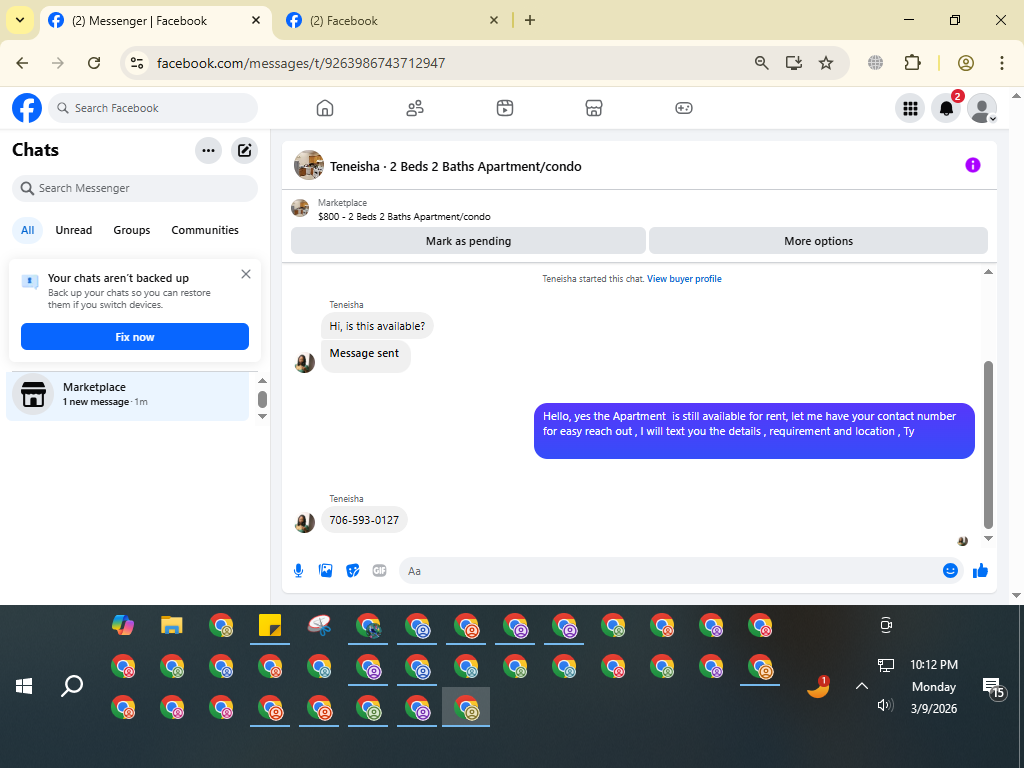Open the volume speaker icon in tray
The height and width of the screenshot is (768, 1024).
click(x=885, y=705)
